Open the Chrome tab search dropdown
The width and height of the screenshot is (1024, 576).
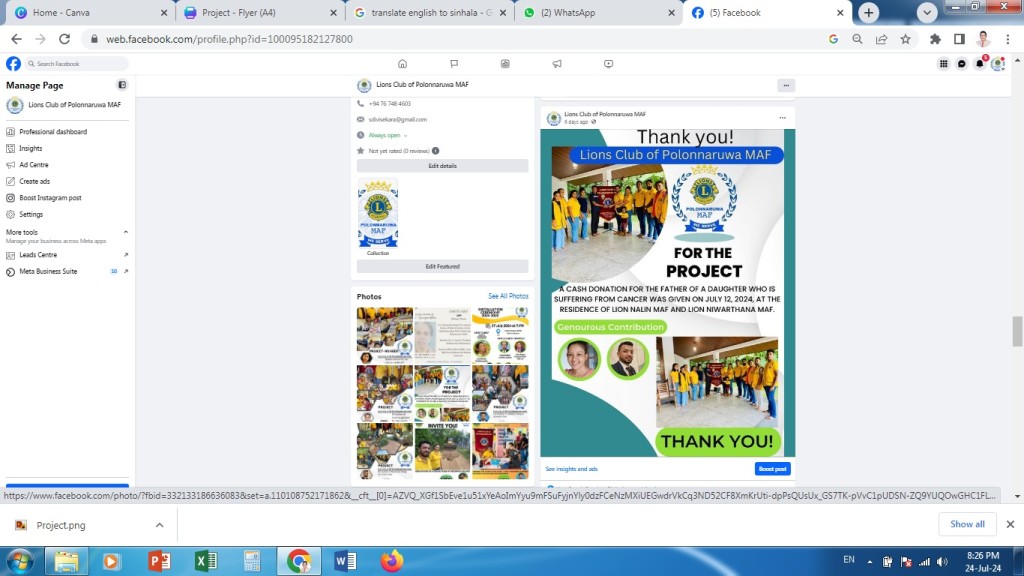tap(926, 12)
